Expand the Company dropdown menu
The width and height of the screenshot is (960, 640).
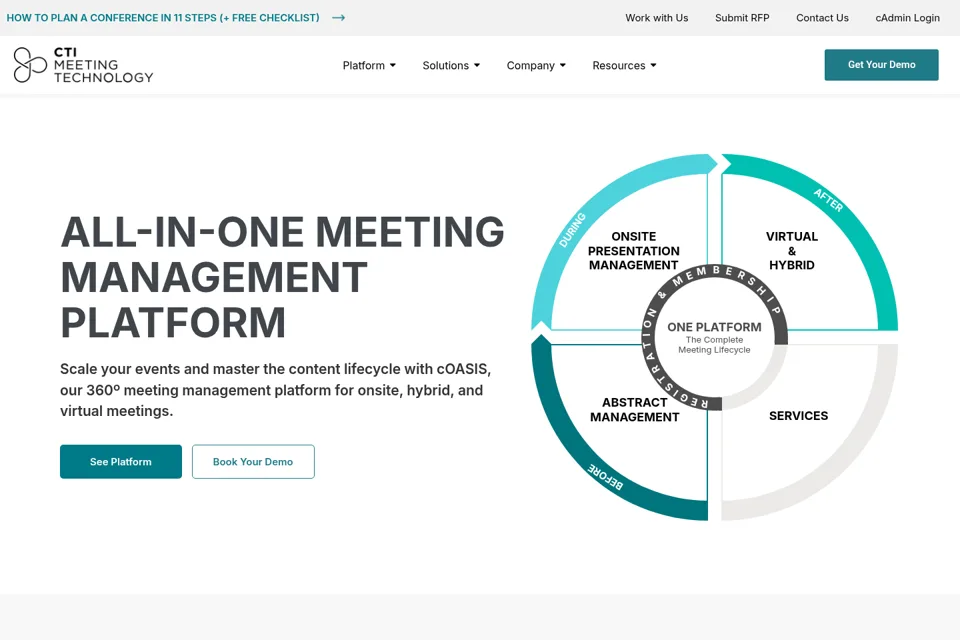[536, 66]
